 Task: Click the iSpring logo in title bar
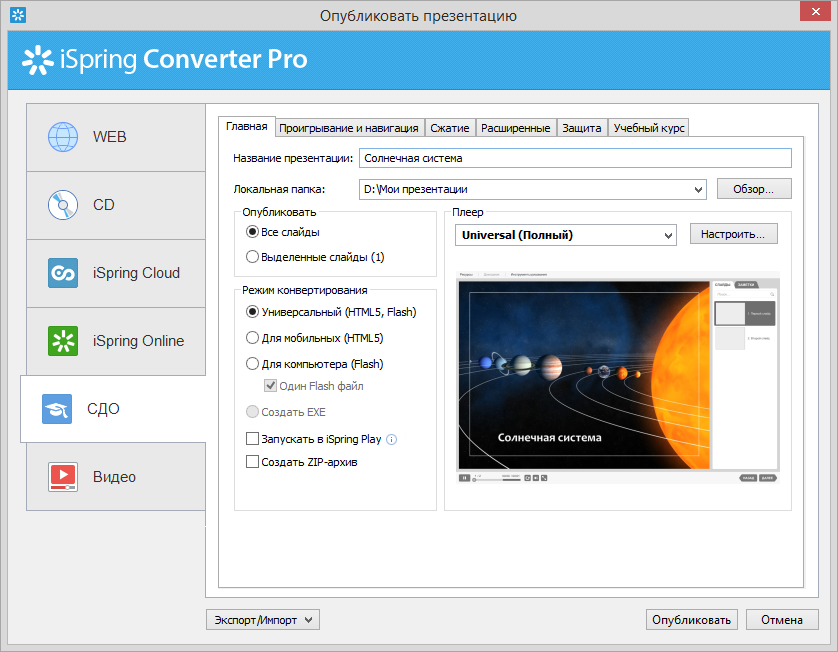(x=18, y=15)
